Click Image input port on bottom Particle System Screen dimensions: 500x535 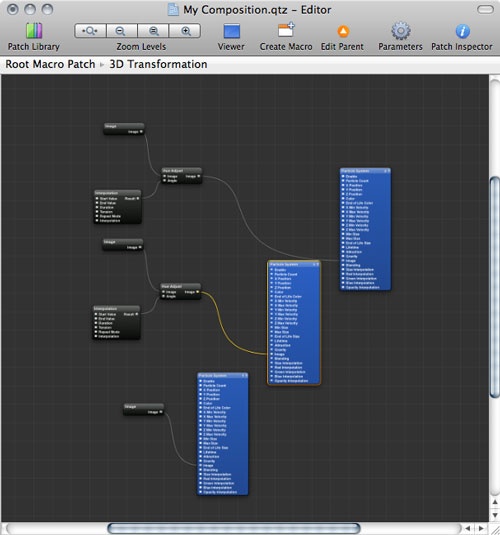pyautogui.click(x=201, y=465)
